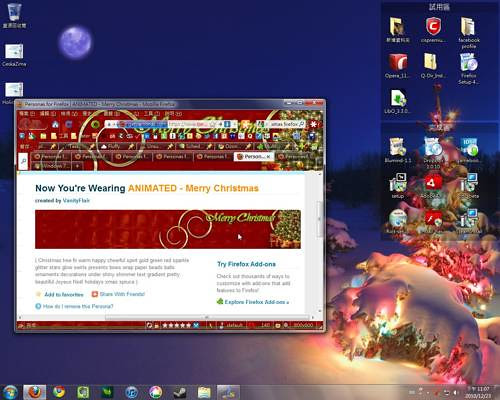Open iTunes from the taskbar

(x=132, y=392)
